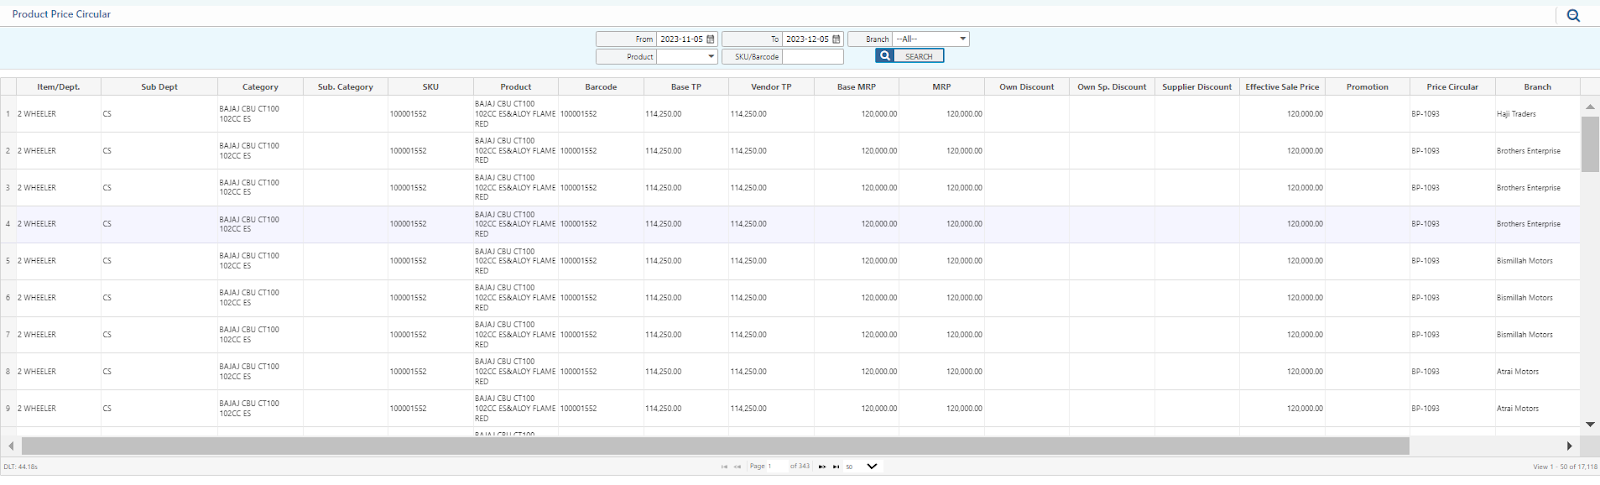Go to the first results page
The height and width of the screenshot is (485, 1600).
click(724, 467)
